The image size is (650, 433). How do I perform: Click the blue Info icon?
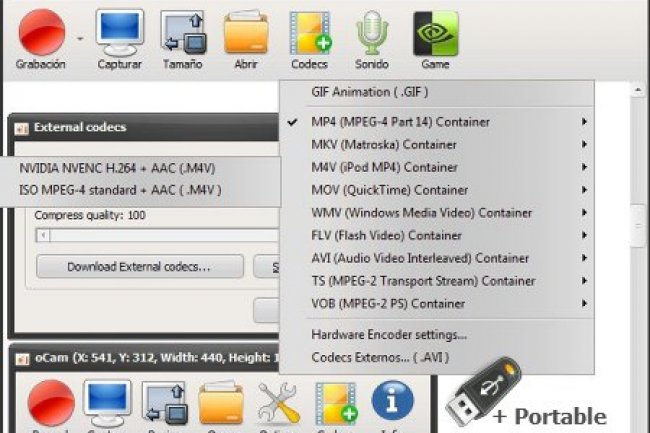click(x=392, y=404)
